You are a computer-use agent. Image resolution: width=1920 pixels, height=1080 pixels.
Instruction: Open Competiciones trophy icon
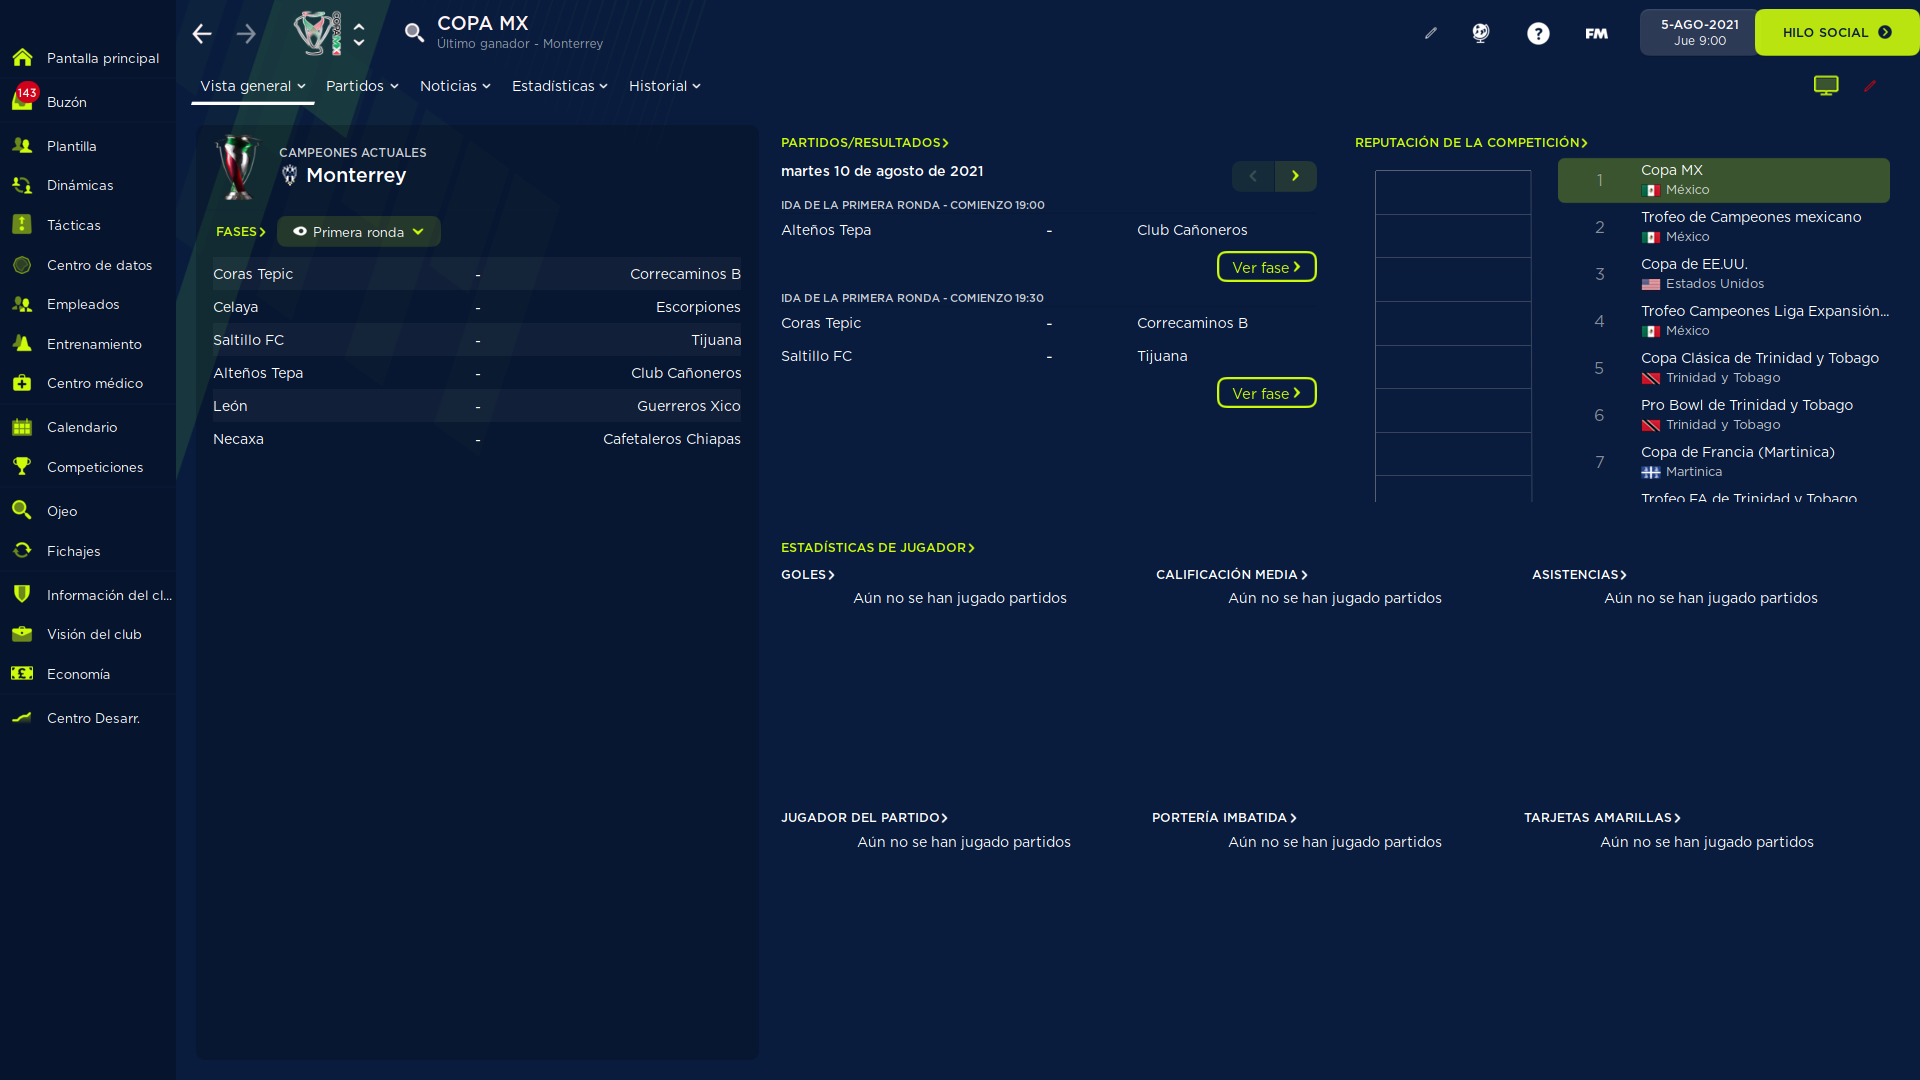coord(22,467)
